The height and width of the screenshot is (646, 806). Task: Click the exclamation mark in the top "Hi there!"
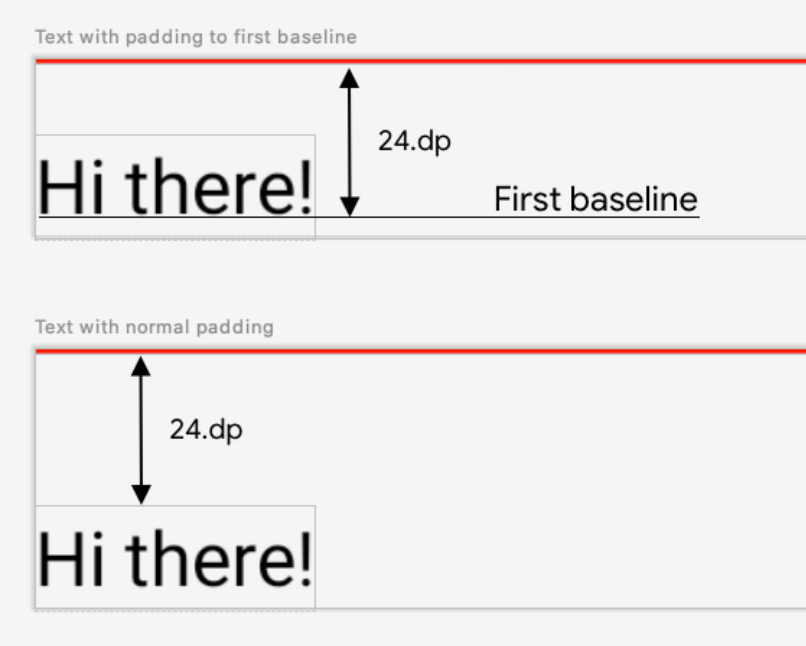(305, 188)
